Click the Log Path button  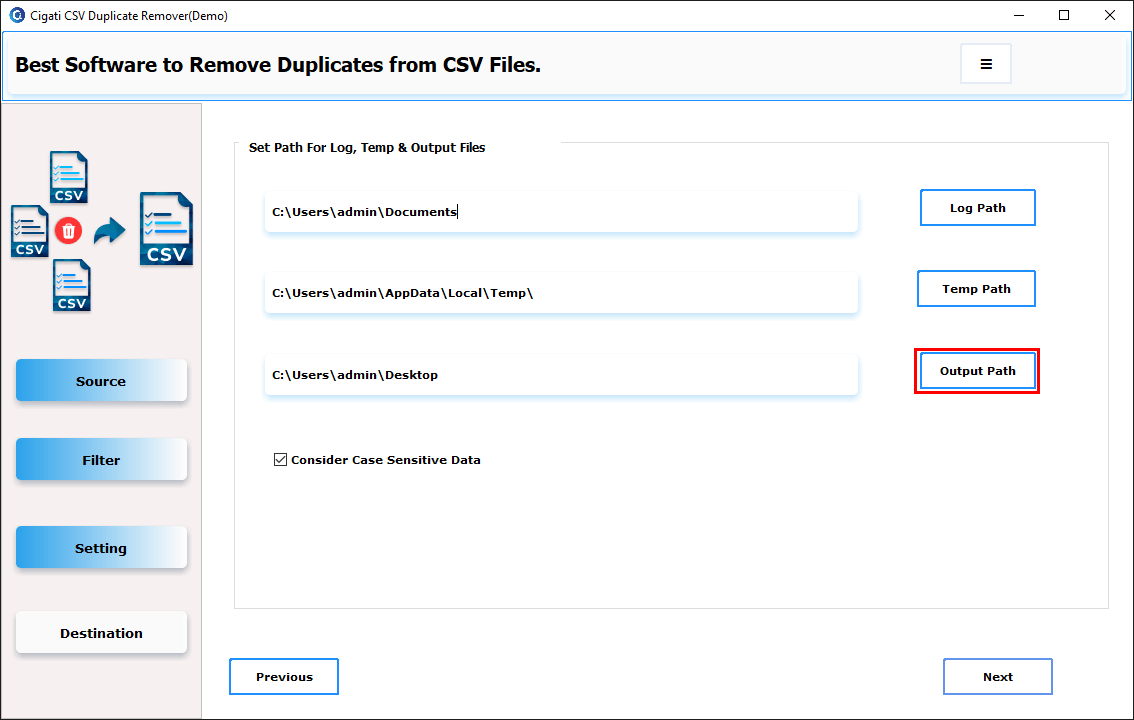(x=978, y=207)
